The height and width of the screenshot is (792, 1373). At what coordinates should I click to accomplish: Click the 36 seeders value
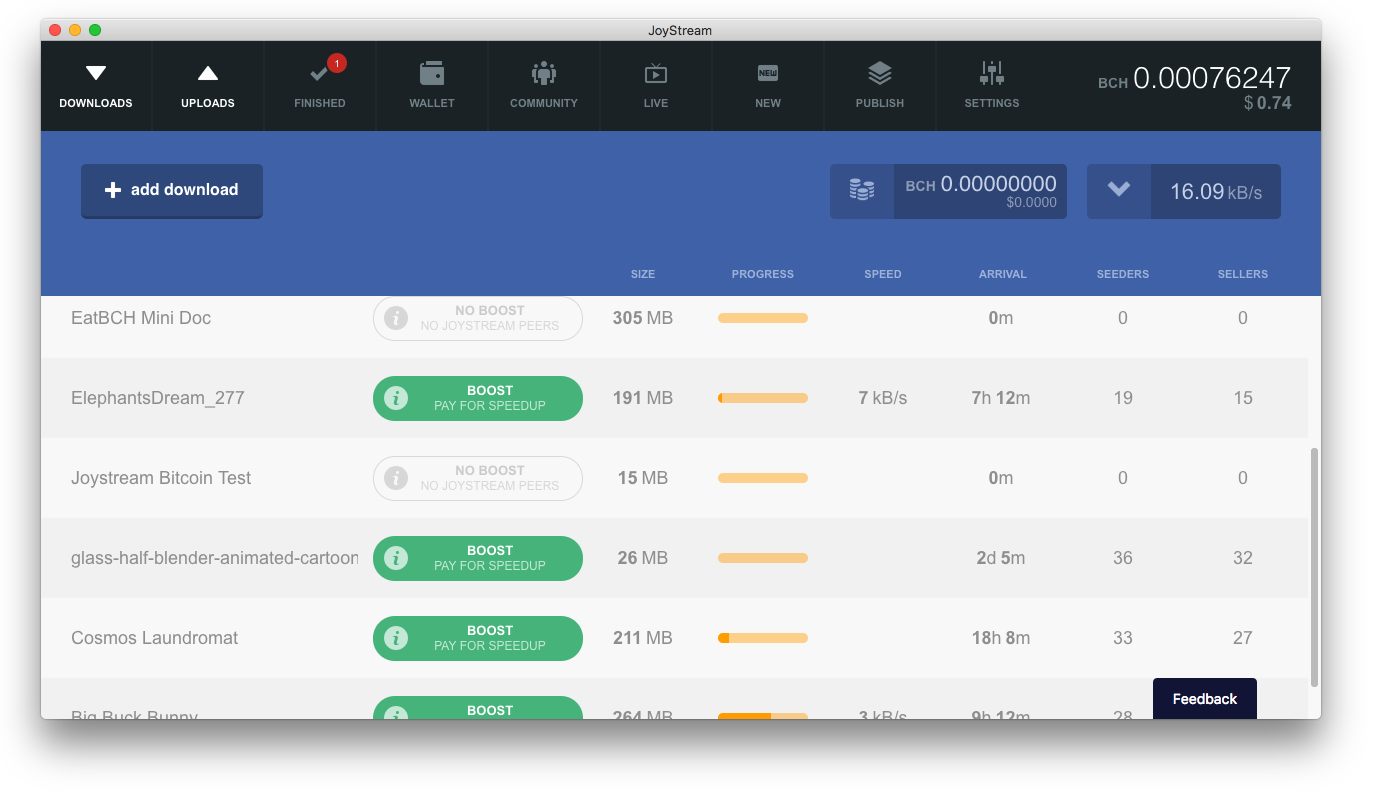pyautogui.click(x=1123, y=558)
